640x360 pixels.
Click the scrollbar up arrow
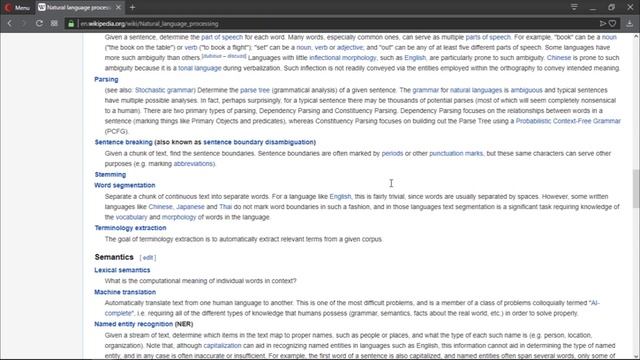click(x=636, y=36)
